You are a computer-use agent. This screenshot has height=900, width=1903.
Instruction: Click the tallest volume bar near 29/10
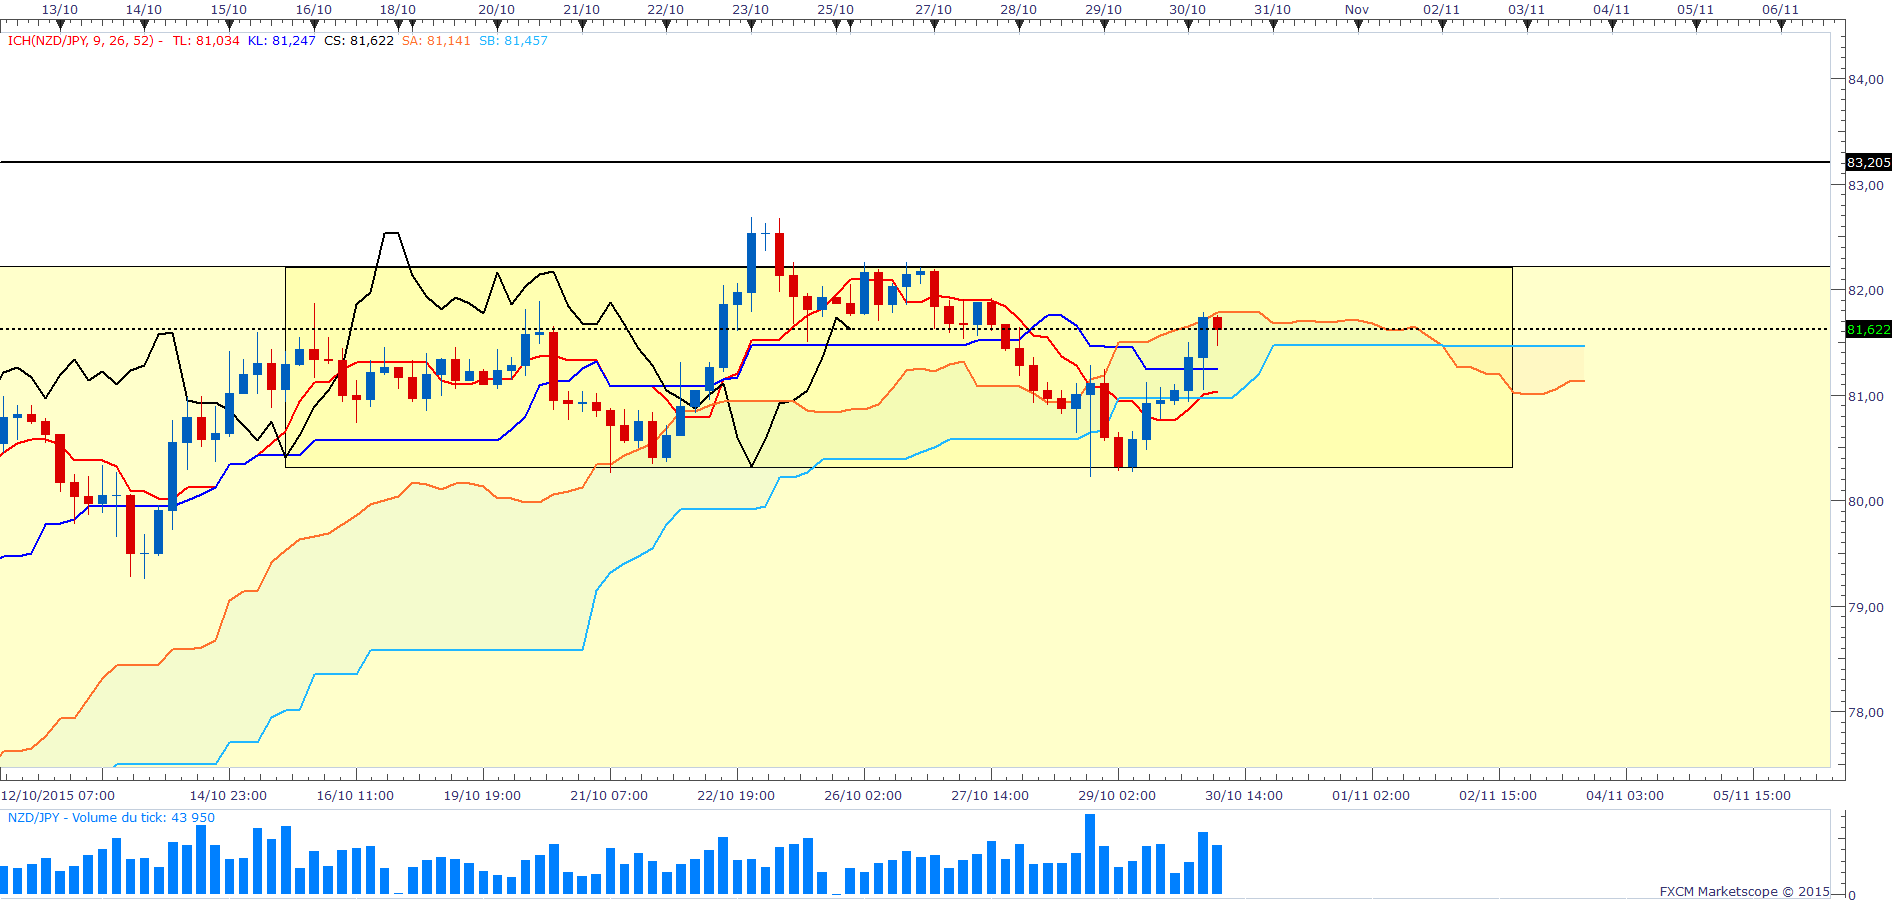[x=1090, y=854]
